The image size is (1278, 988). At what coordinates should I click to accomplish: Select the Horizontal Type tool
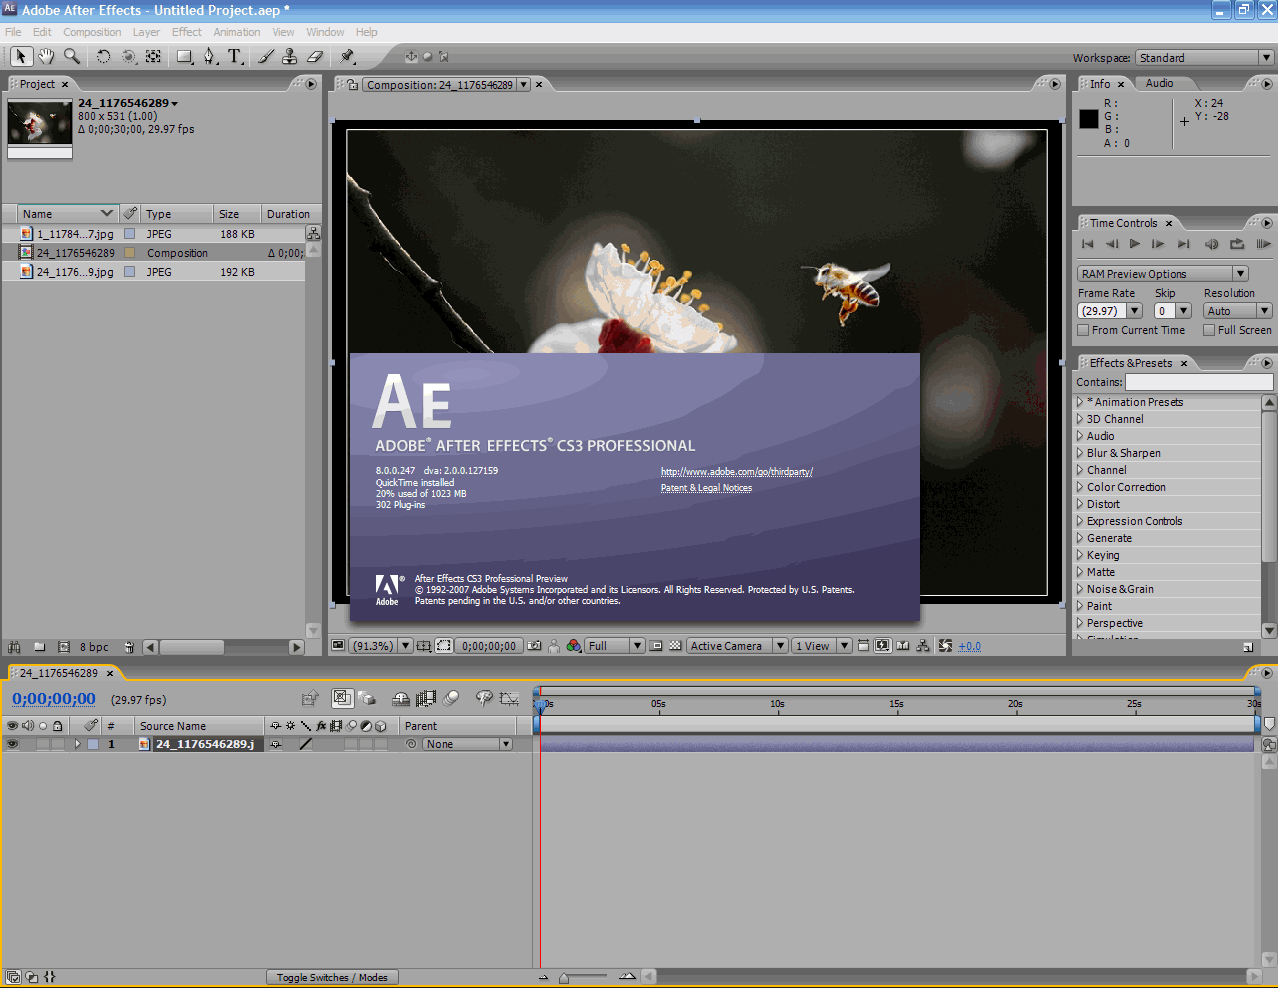point(235,56)
